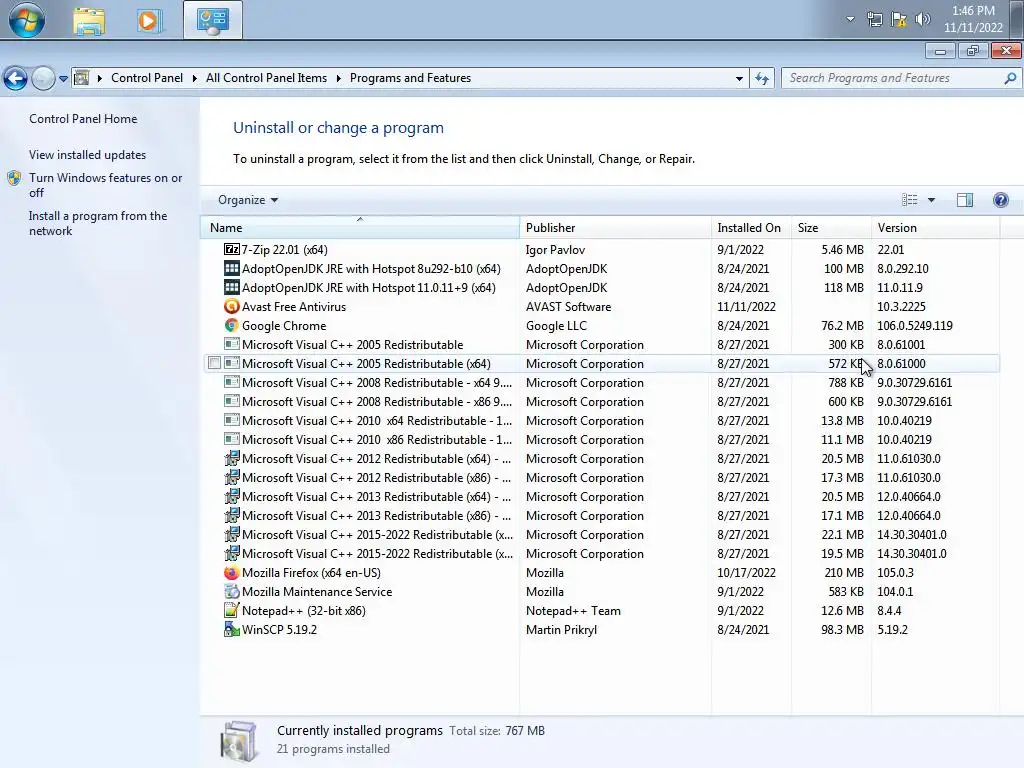Open Turn Windows features on or off
The image size is (1024, 768).
click(105, 185)
